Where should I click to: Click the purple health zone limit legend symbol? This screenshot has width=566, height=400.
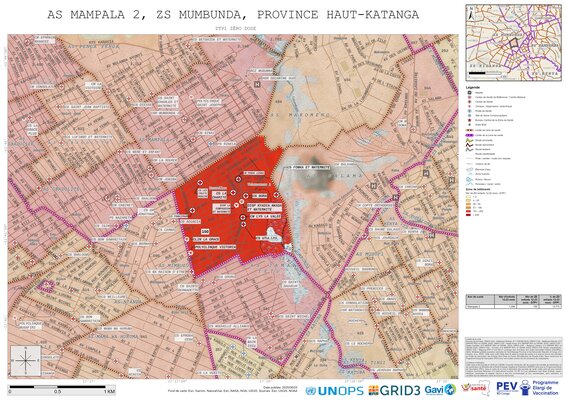[x=469, y=135]
